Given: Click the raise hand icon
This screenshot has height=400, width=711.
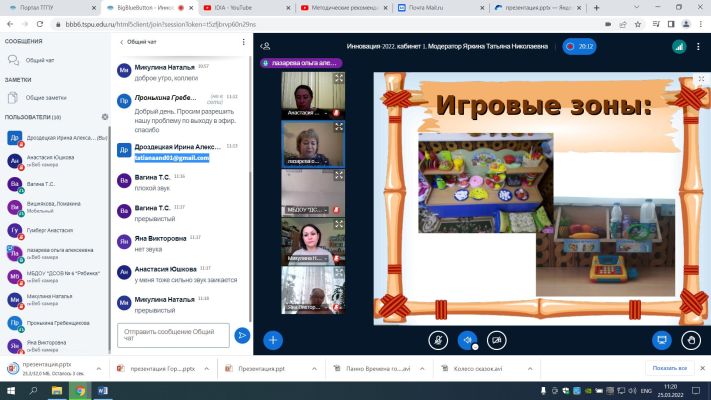Looking at the screenshot, I should tap(691, 340).
